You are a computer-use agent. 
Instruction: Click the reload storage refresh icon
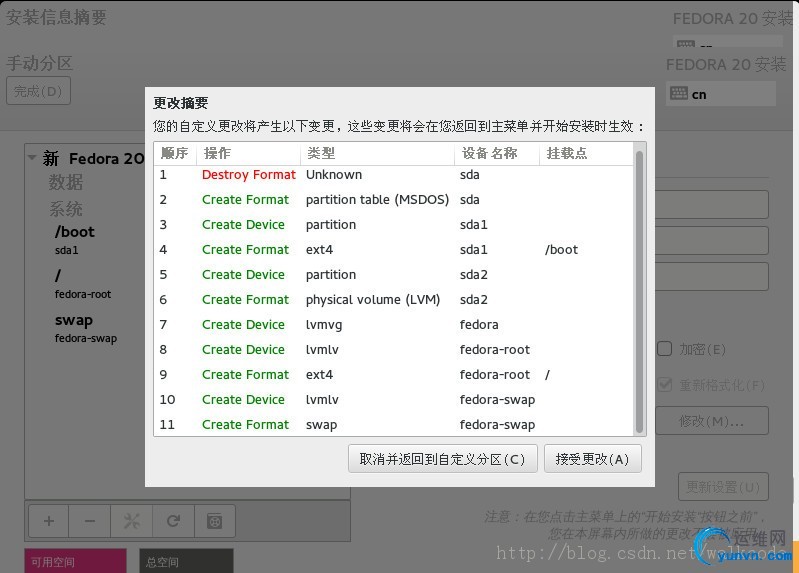pos(173,521)
